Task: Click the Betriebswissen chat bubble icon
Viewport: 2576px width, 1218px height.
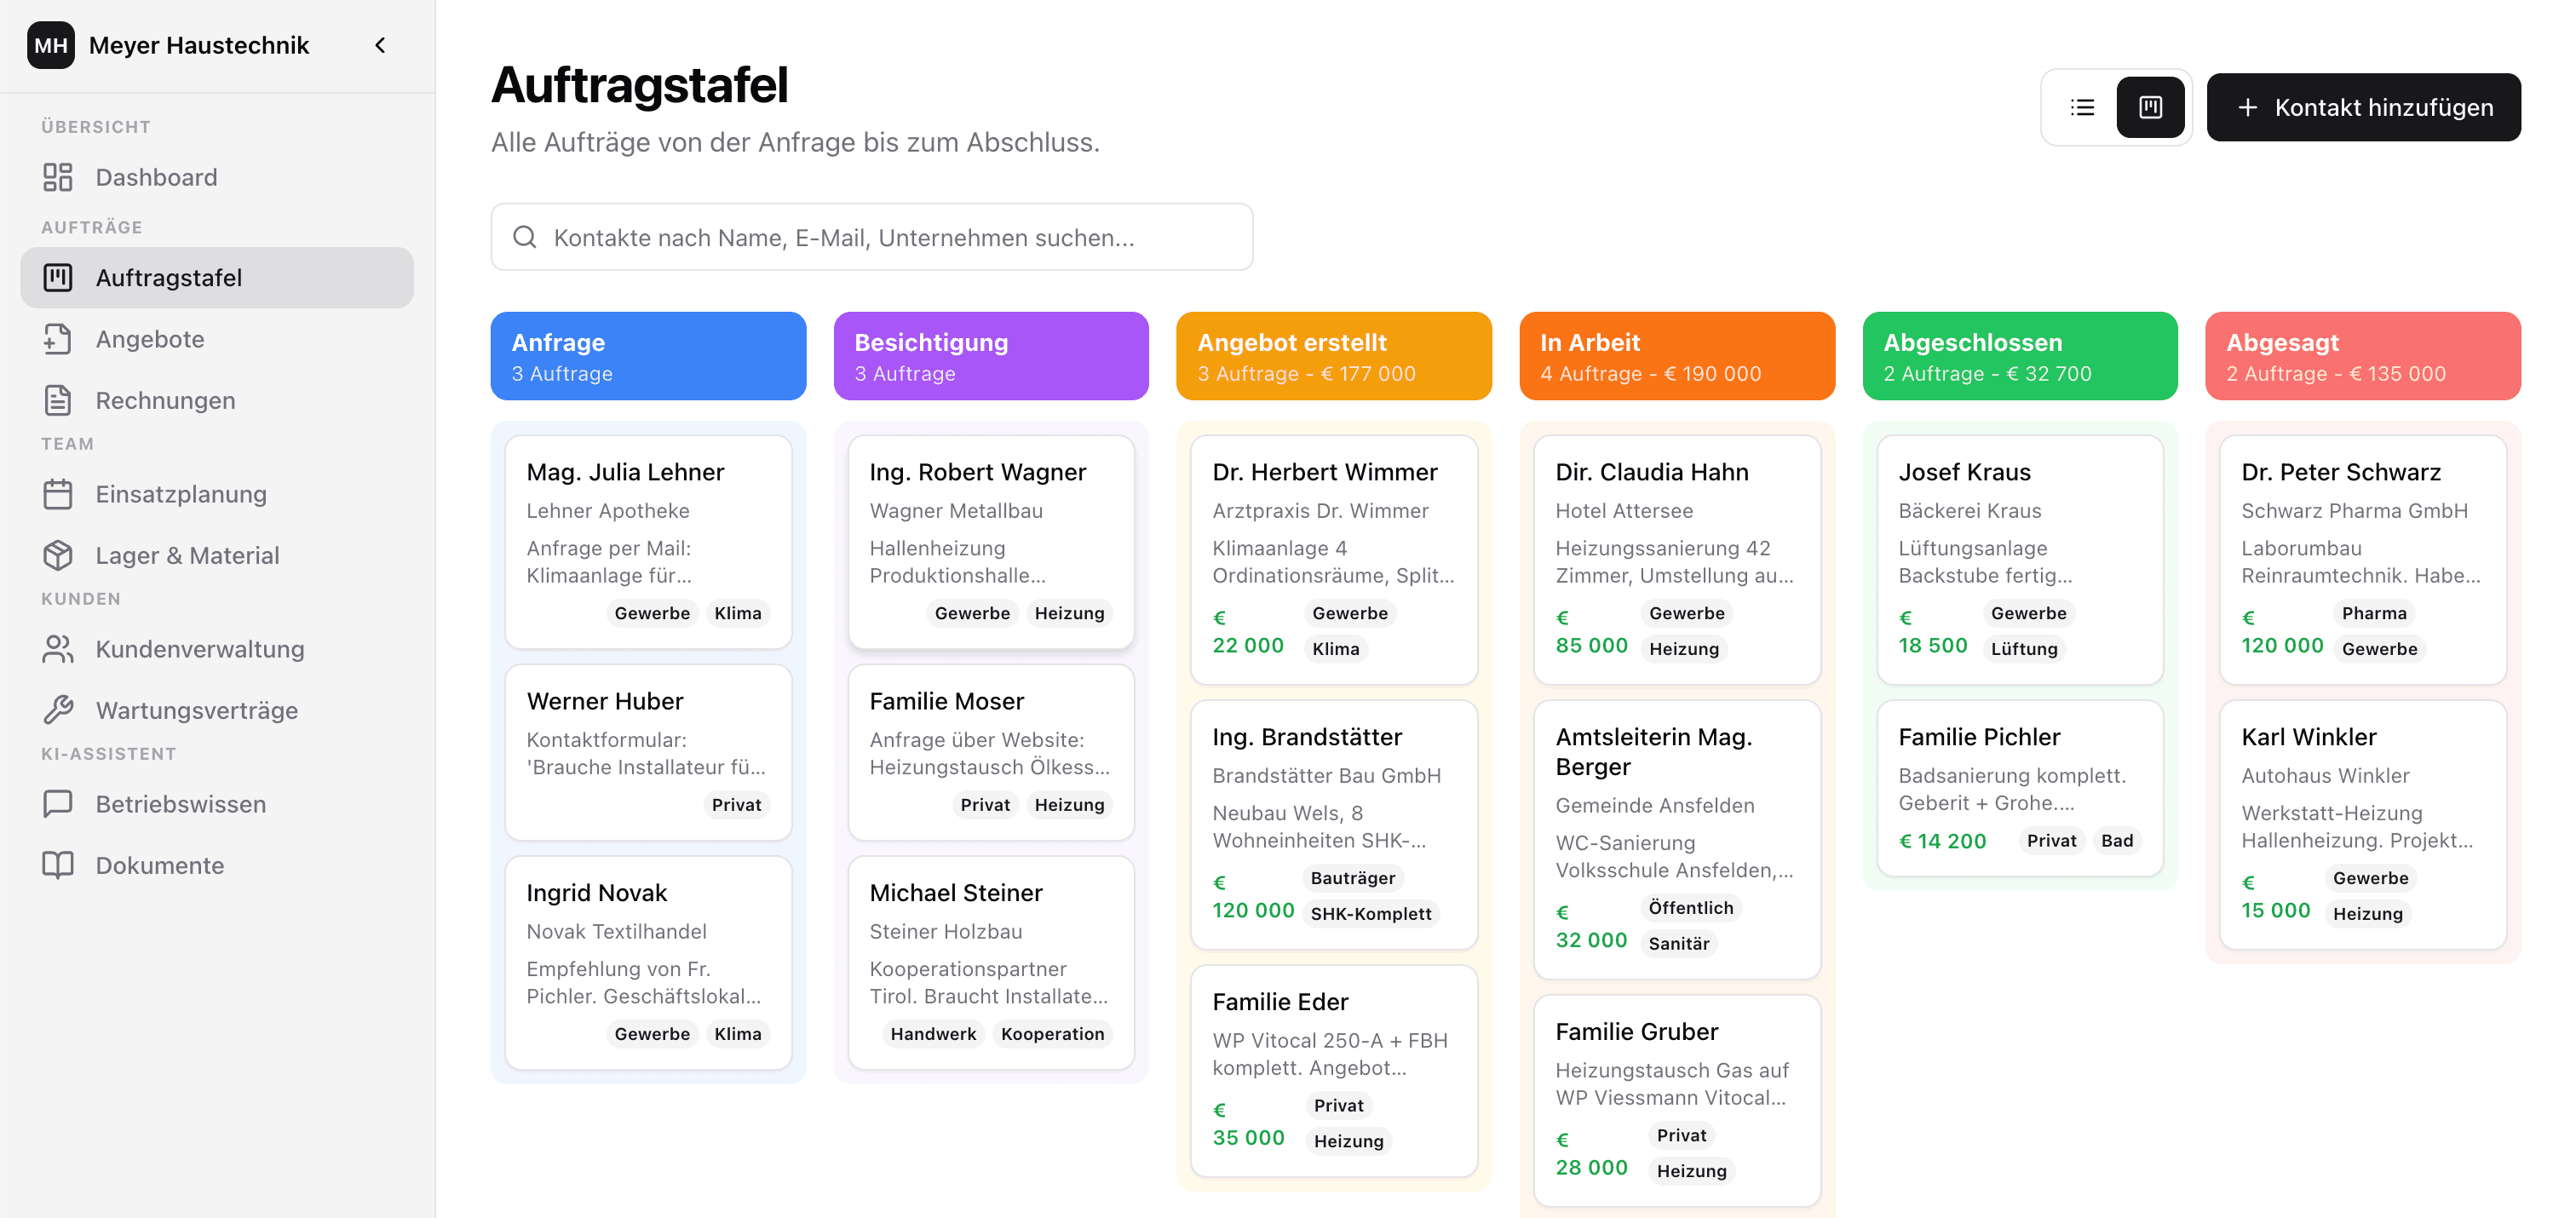Action: click(58, 804)
